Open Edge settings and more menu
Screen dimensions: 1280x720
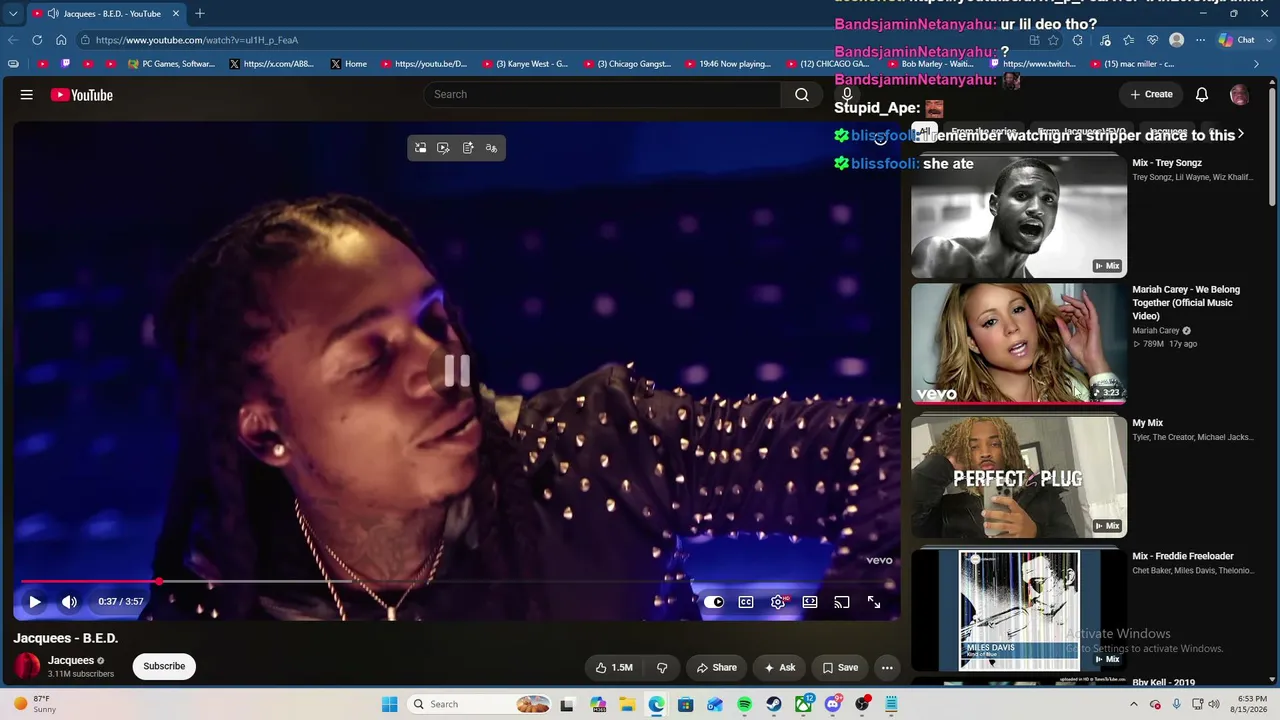click(x=1201, y=40)
